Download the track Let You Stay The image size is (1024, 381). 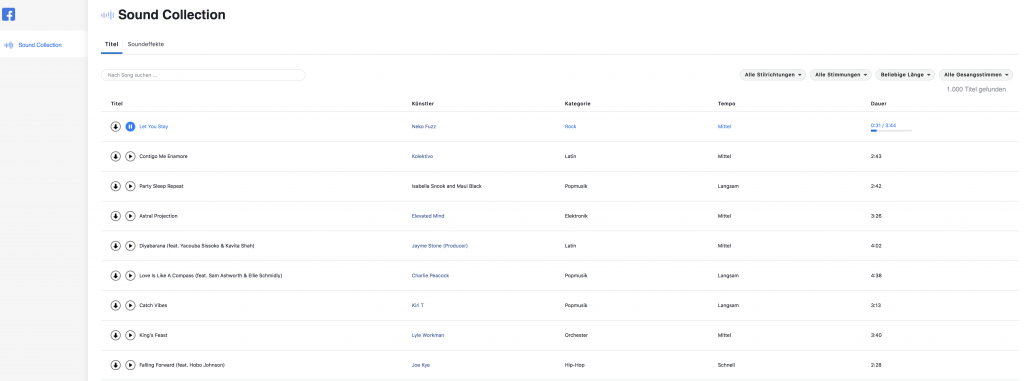tap(116, 126)
